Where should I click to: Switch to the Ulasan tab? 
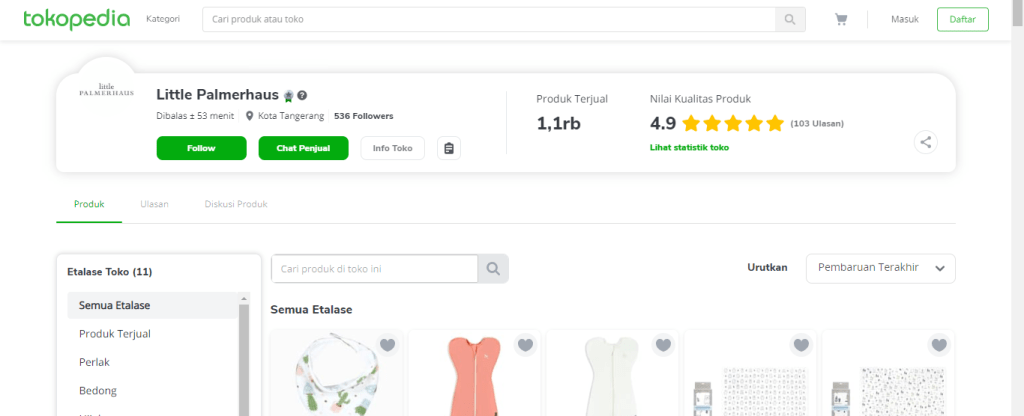(x=154, y=204)
